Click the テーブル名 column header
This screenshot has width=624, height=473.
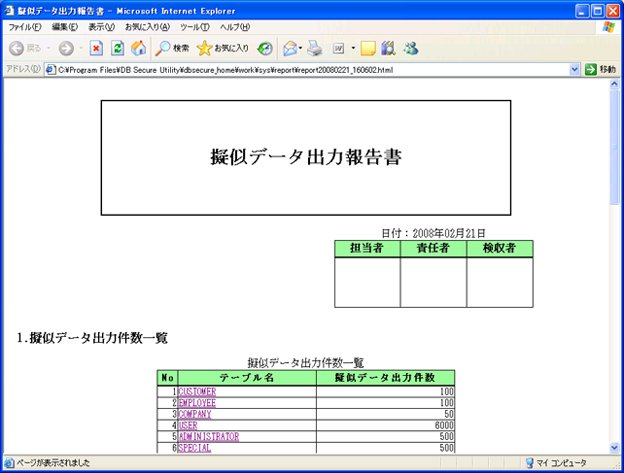point(247,378)
